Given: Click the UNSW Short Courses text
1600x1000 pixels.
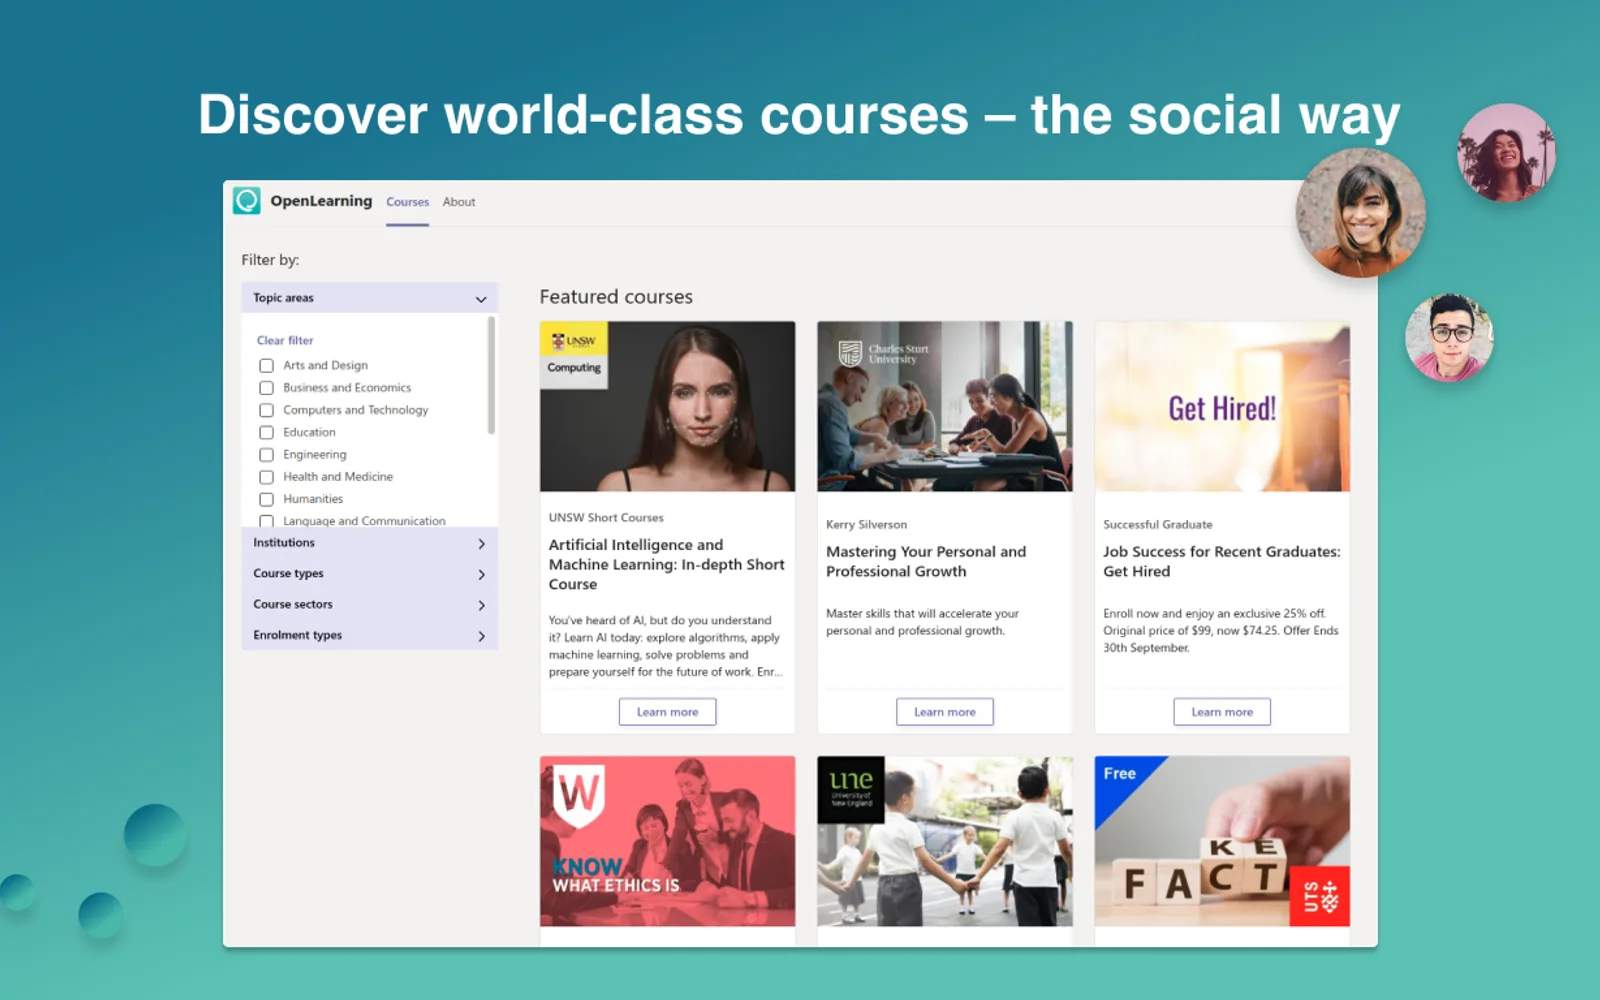Looking at the screenshot, I should coord(606,517).
